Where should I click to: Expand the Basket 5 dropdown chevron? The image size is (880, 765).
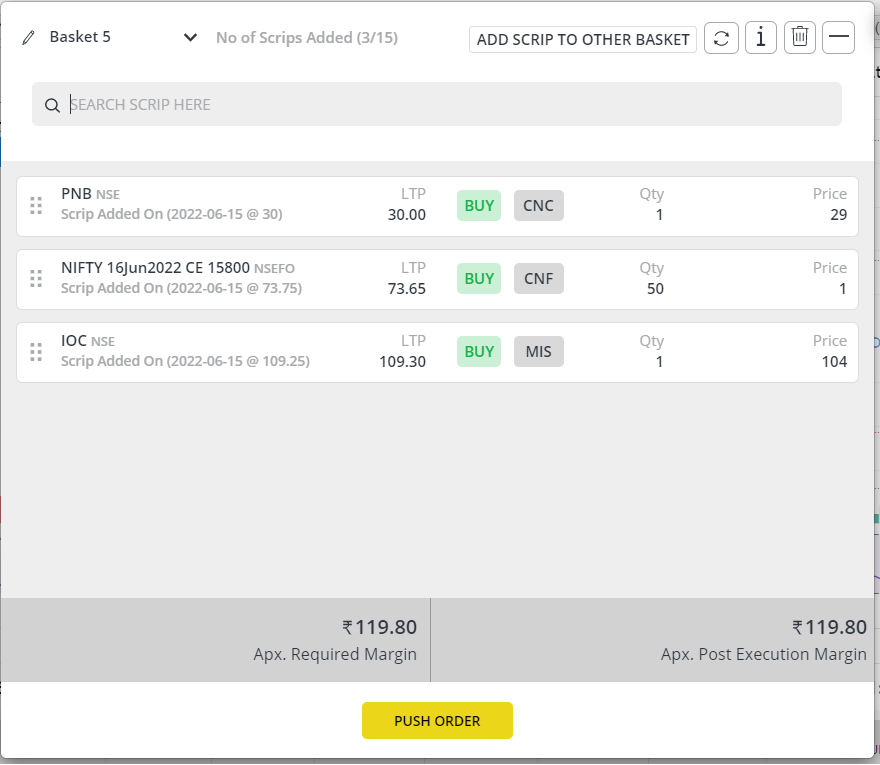pos(190,38)
